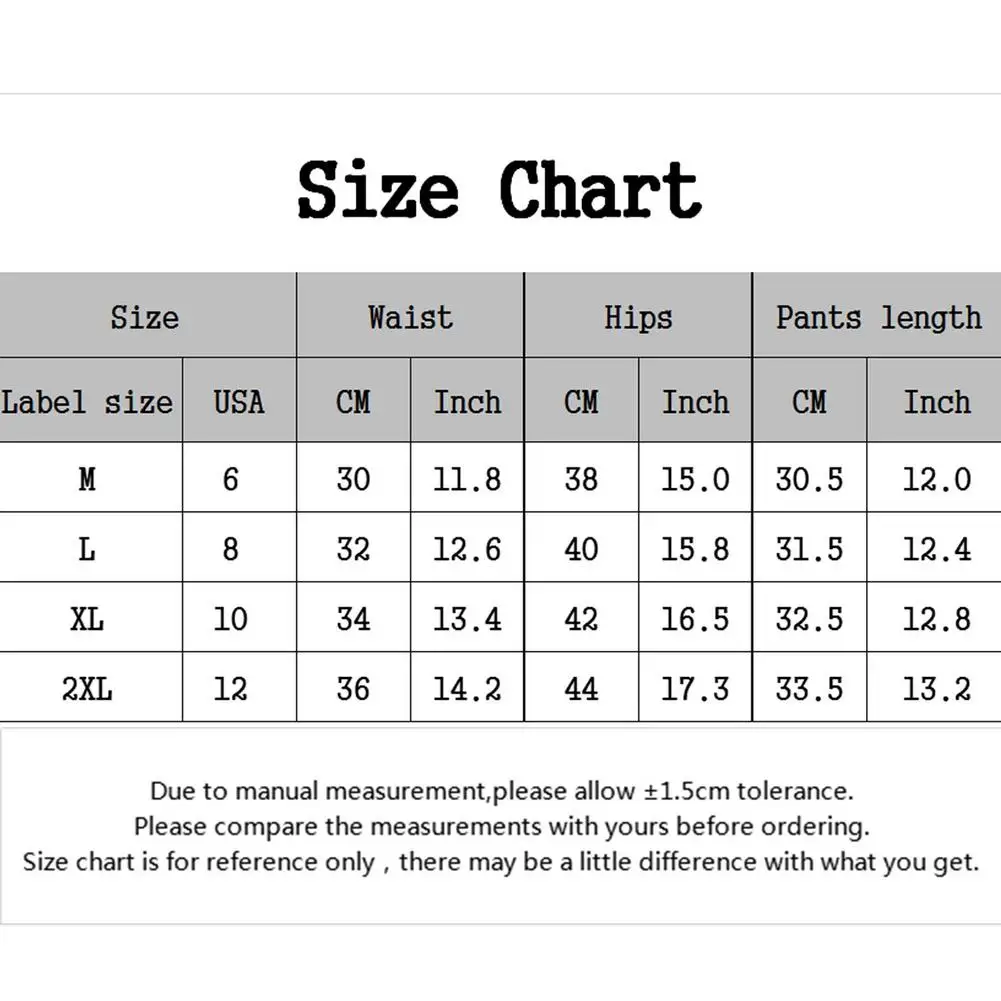Screen dimensions: 1001x1001
Task: Select the USA header cell
Action: (x=239, y=402)
